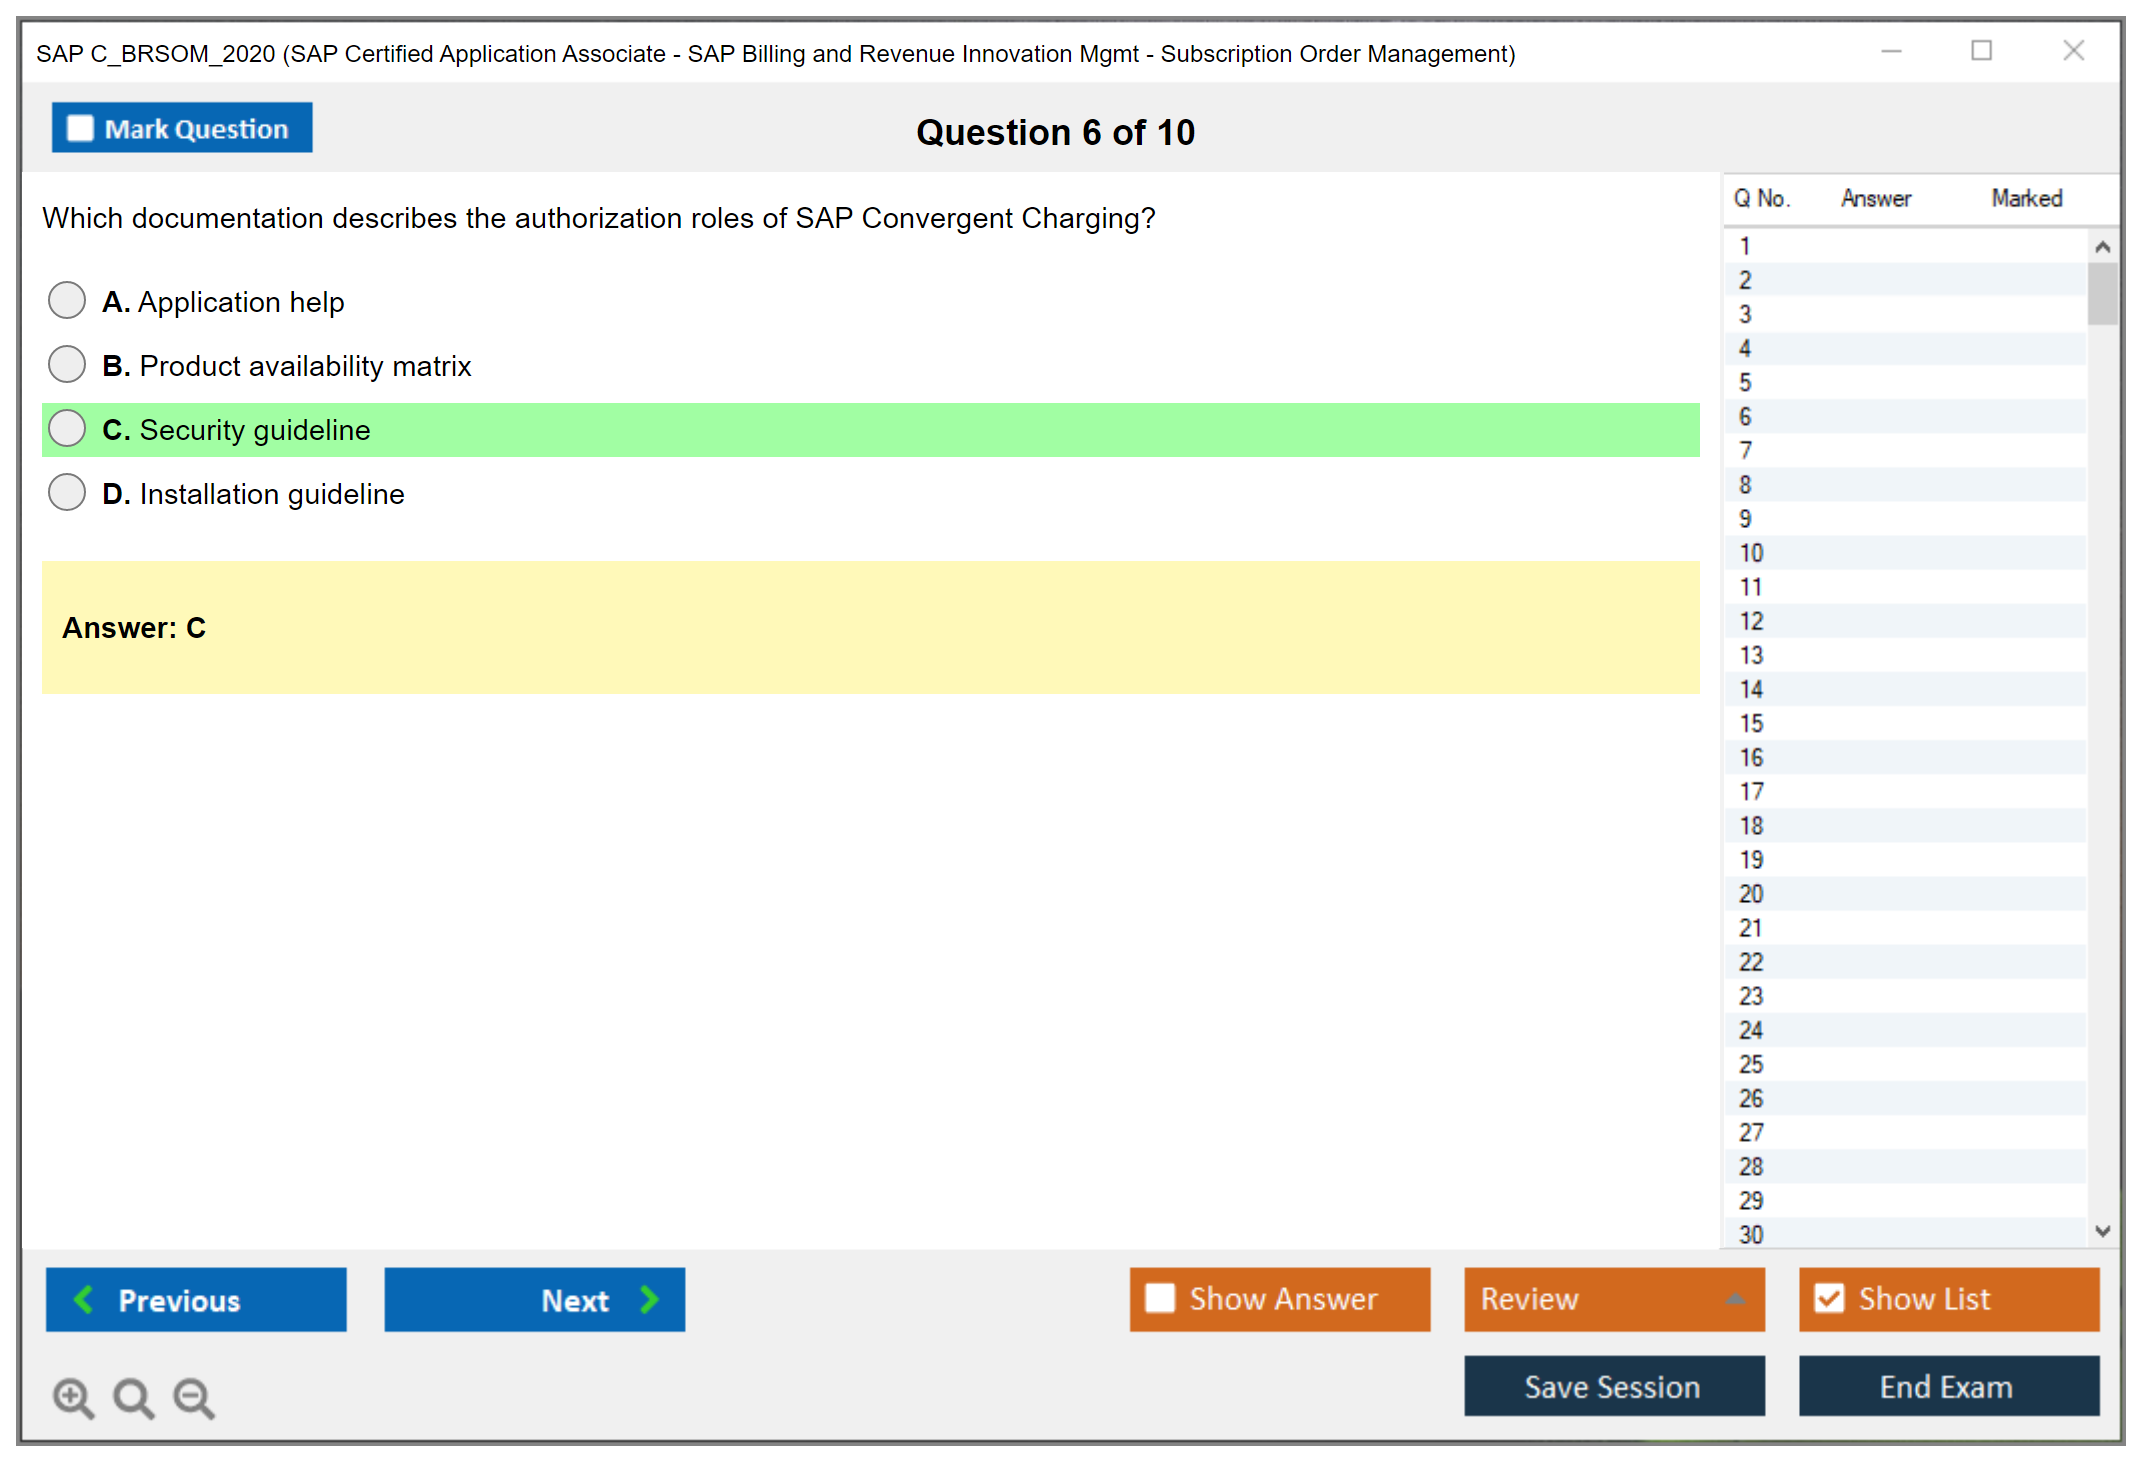Open question 17 from the list
Image resolution: width=2150 pixels, height=1470 pixels.
click(1751, 791)
